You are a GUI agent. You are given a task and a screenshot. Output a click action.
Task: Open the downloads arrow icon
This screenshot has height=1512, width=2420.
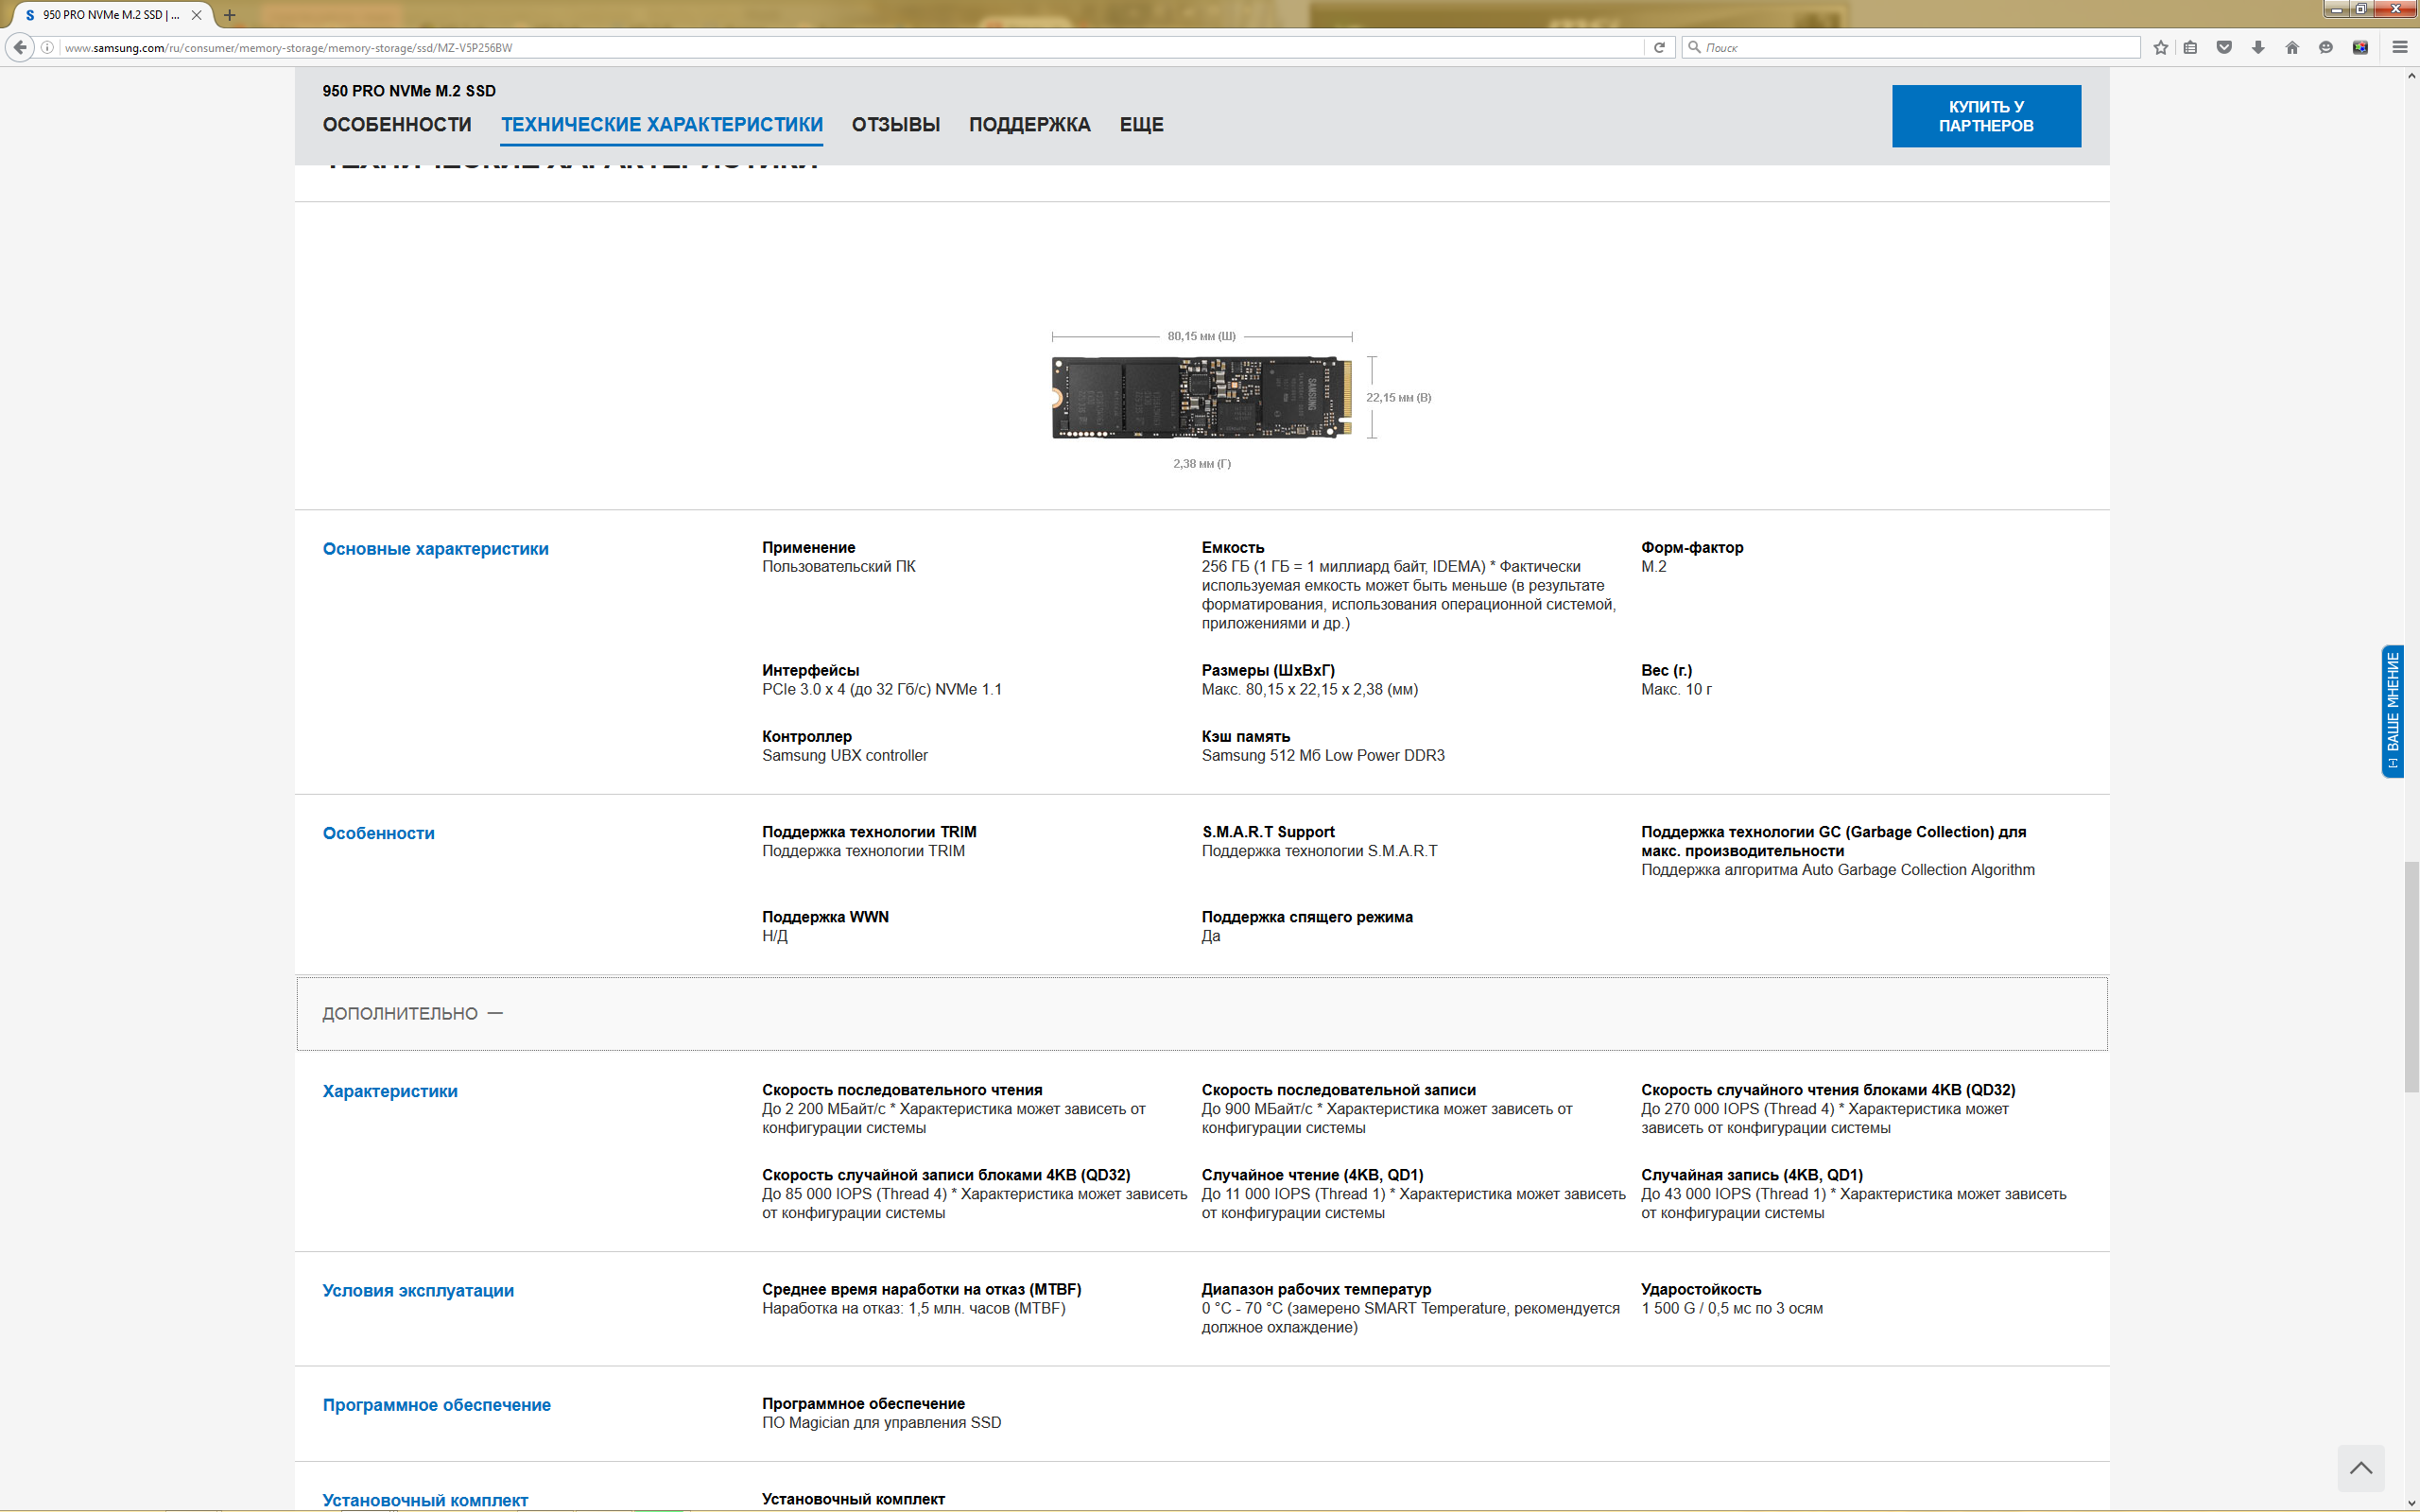(x=2258, y=47)
